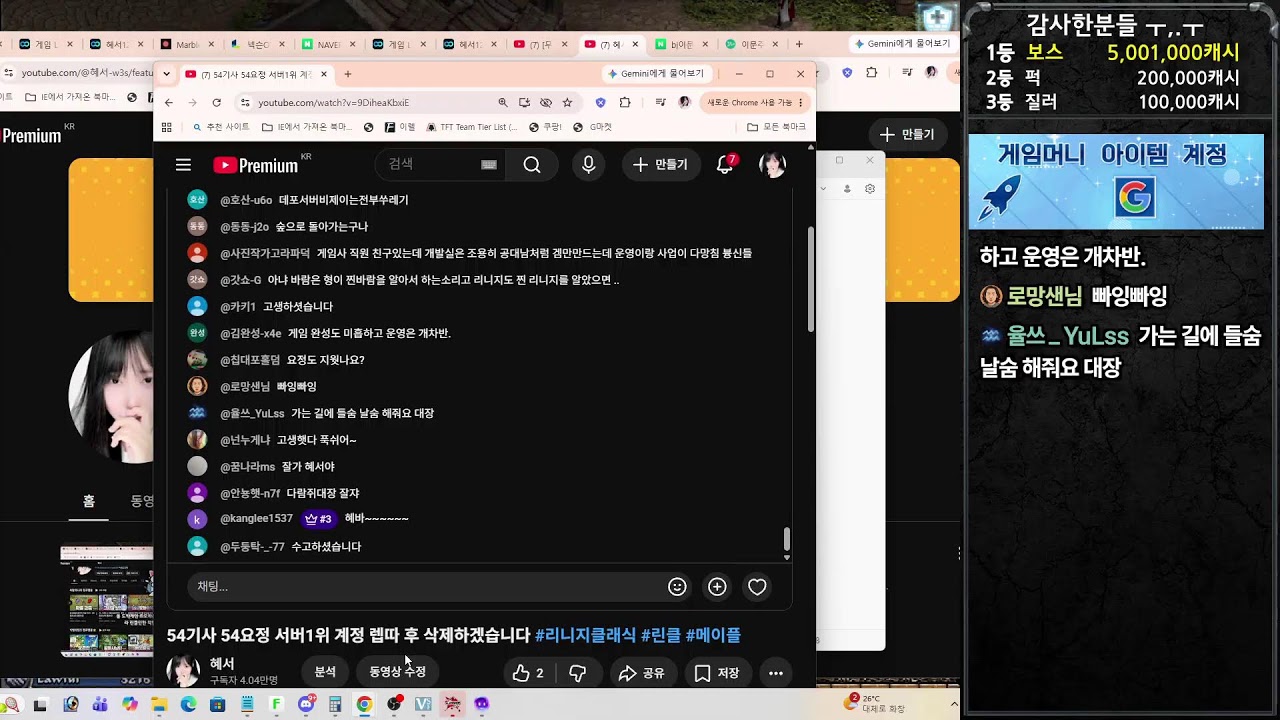1280x720 pixels.
Task: Open the on-screen keyboard icon in search box
Action: coord(489,165)
